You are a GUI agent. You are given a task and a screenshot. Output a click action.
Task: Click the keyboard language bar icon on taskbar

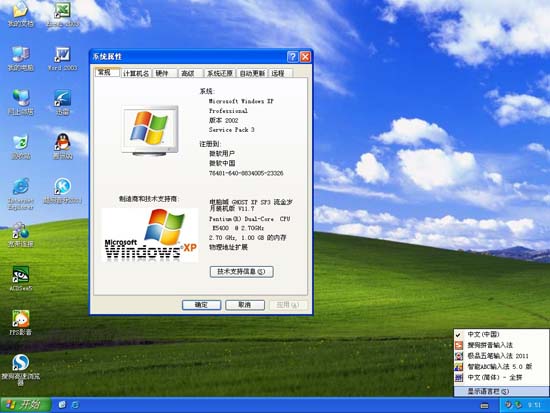(x=484, y=406)
